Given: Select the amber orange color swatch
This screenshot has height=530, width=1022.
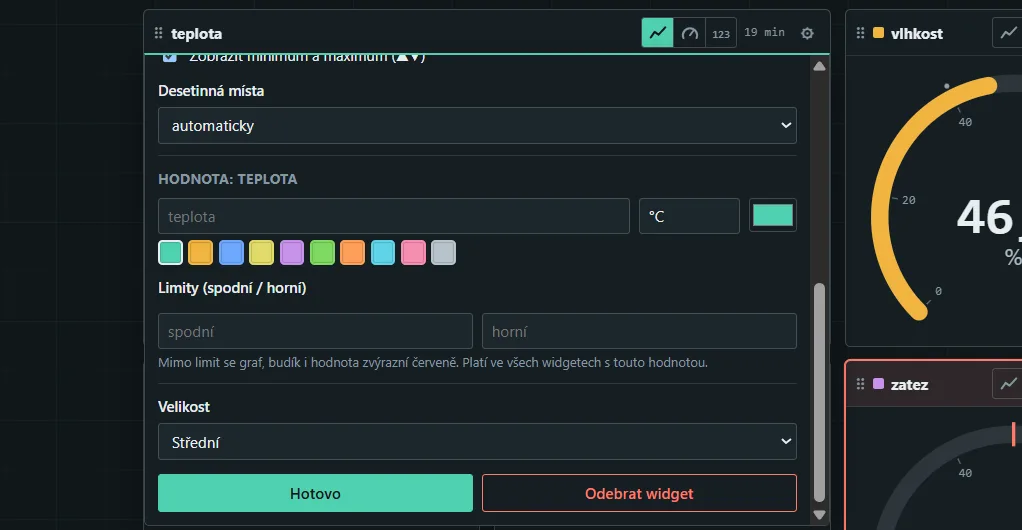Looking at the screenshot, I should pyautogui.click(x=201, y=252).
